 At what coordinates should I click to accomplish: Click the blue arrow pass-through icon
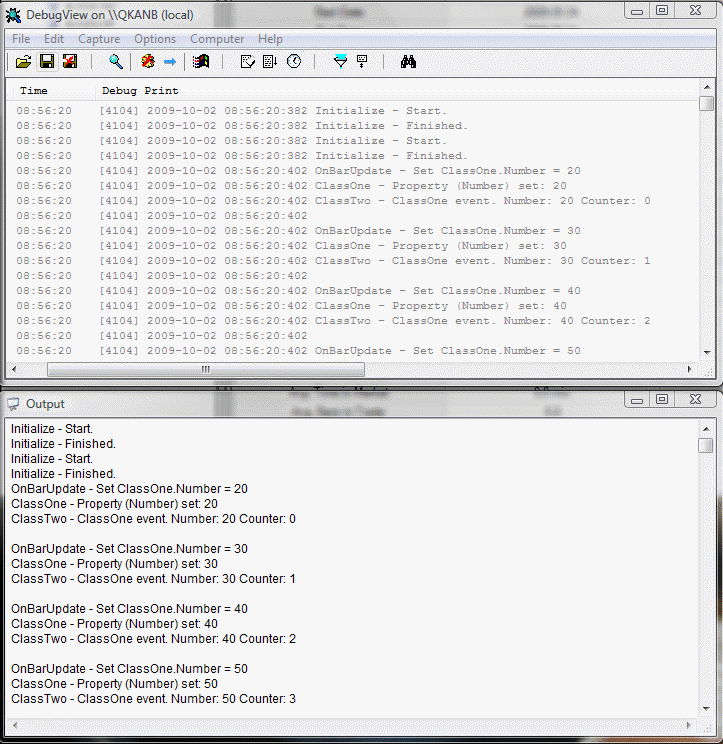(x=170, y=62)
